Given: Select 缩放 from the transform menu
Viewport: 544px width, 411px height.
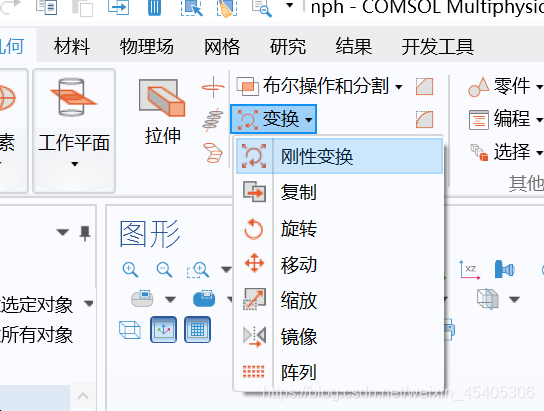Looking at the screenshot, I should pos(339,300).
